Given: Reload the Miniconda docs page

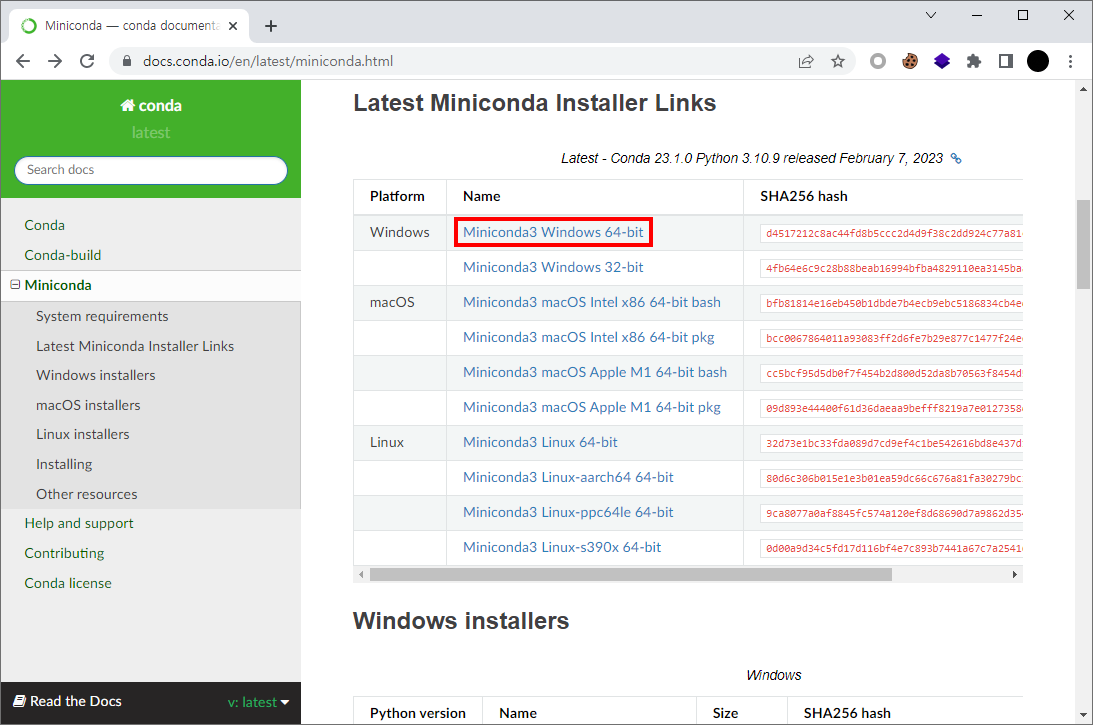Looking at the screenshot, I should [x=87, y=61].
